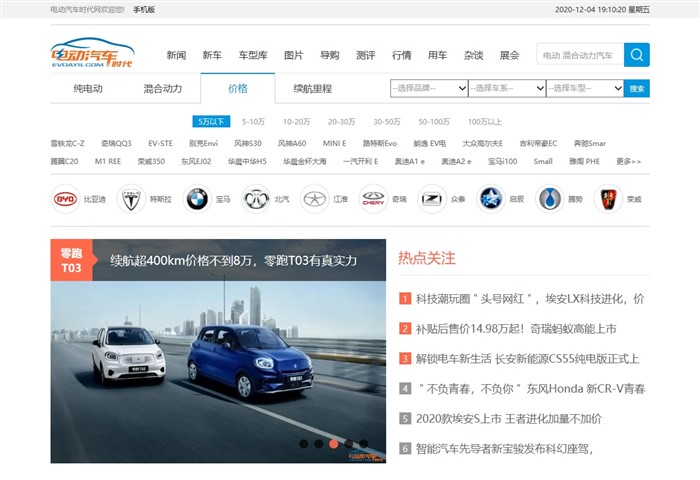Screen dimensions: 700x480
Task: Switch to the 纯电动 tab
Action: click(x=88, y=88)
